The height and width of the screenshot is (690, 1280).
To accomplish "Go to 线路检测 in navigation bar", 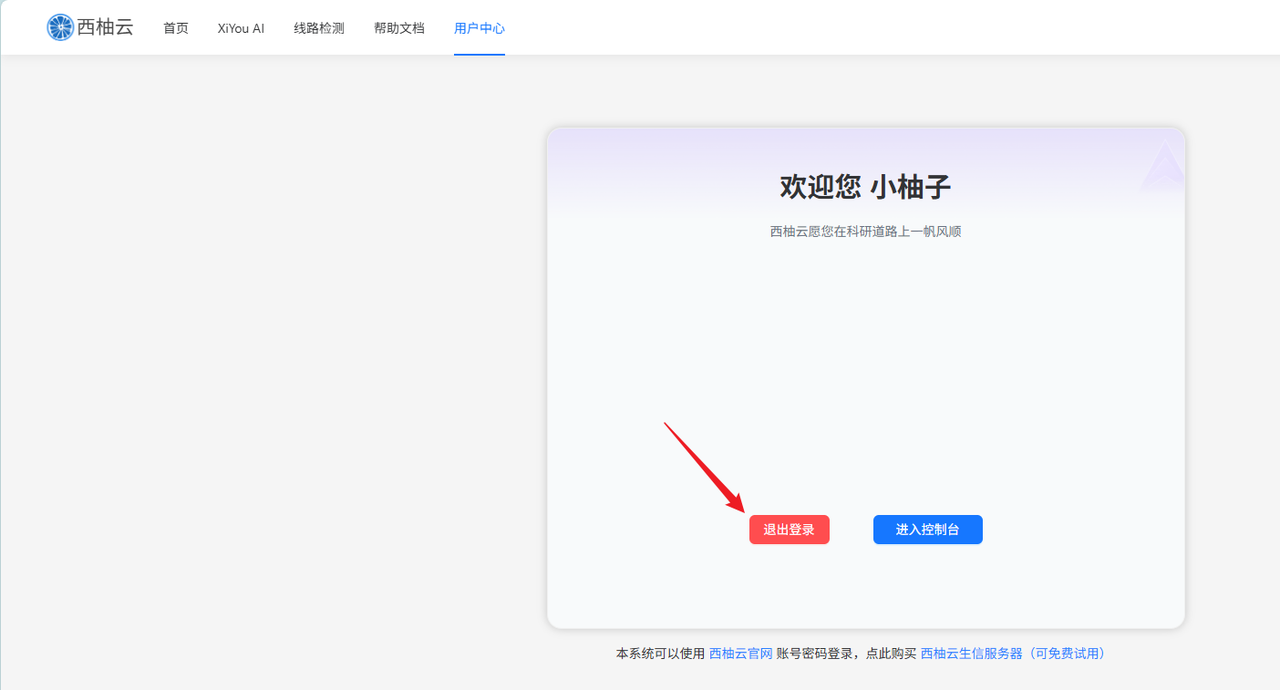I will 319,28.
